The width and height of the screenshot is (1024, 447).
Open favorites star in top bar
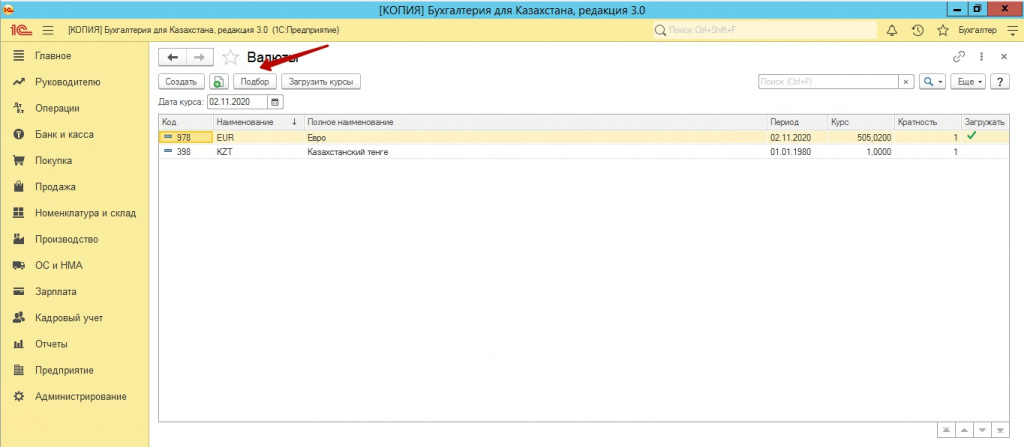coord(942,30)
